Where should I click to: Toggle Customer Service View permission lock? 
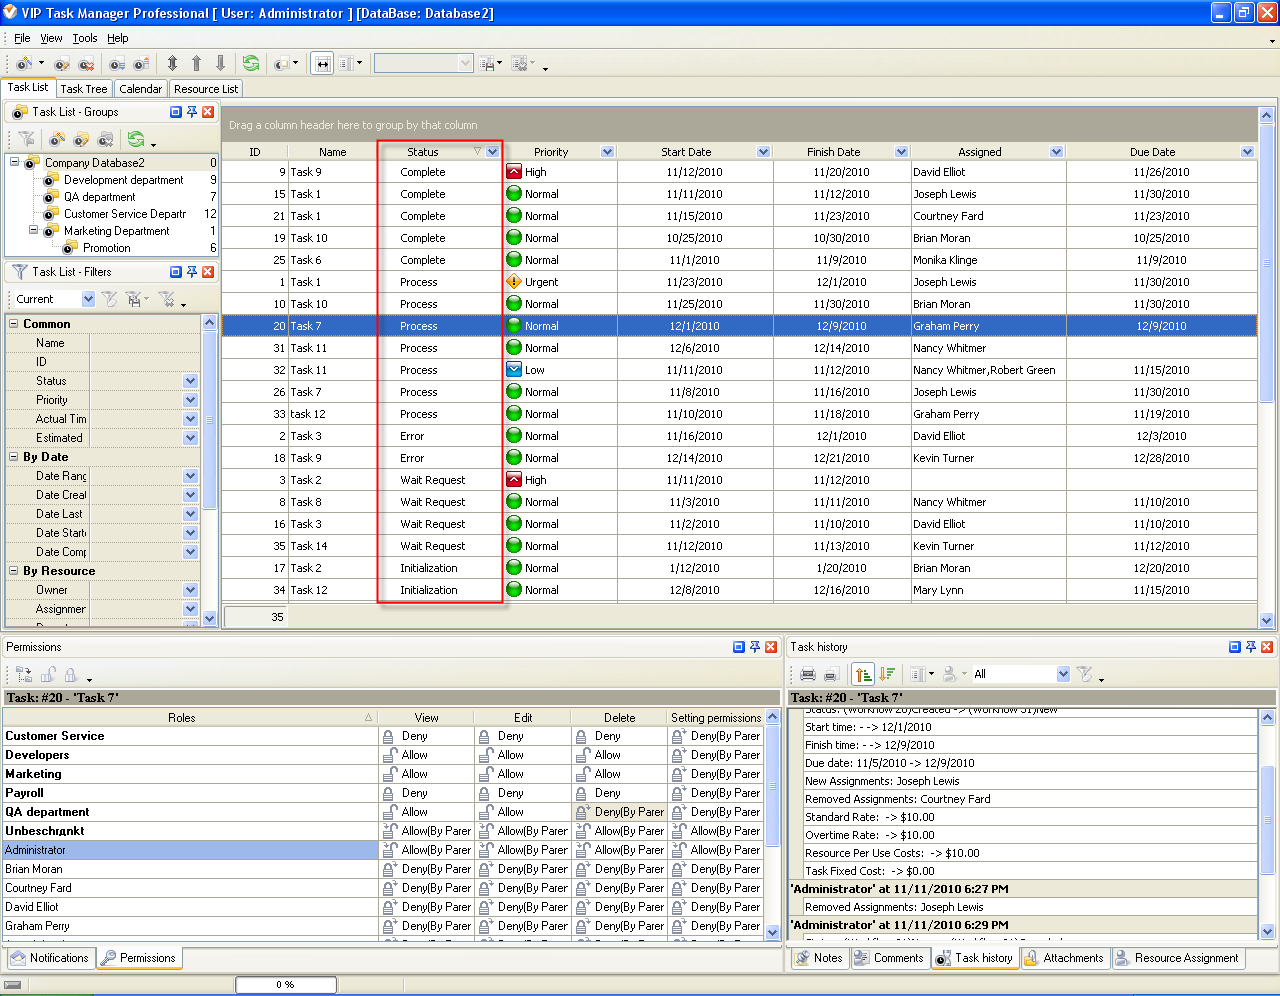[388, 736]
